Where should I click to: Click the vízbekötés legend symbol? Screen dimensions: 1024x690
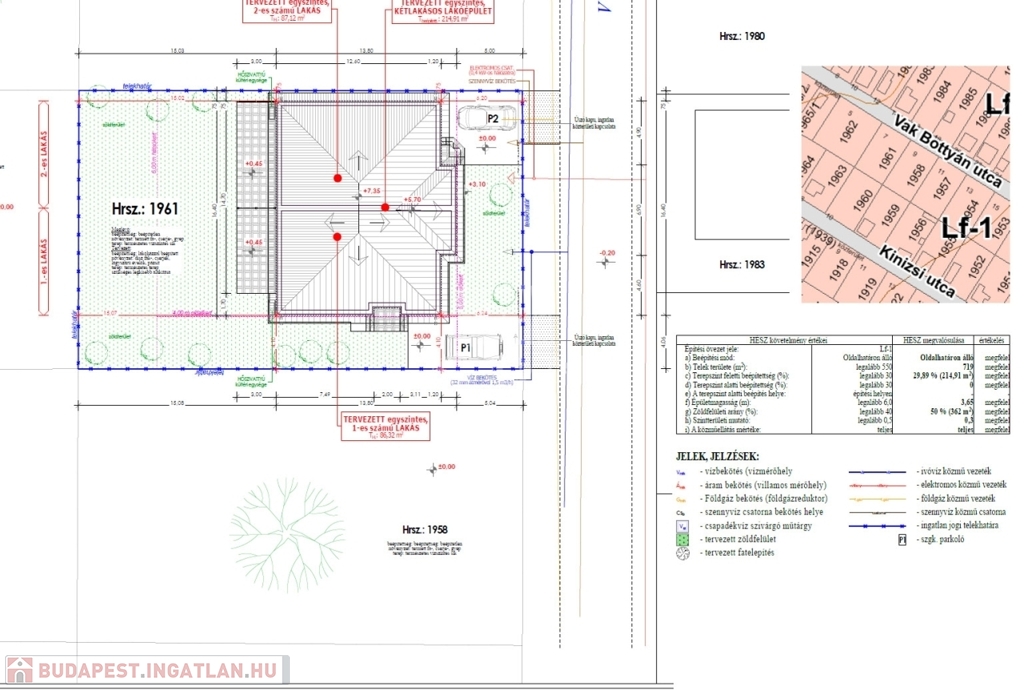click(x=682, y=471)
